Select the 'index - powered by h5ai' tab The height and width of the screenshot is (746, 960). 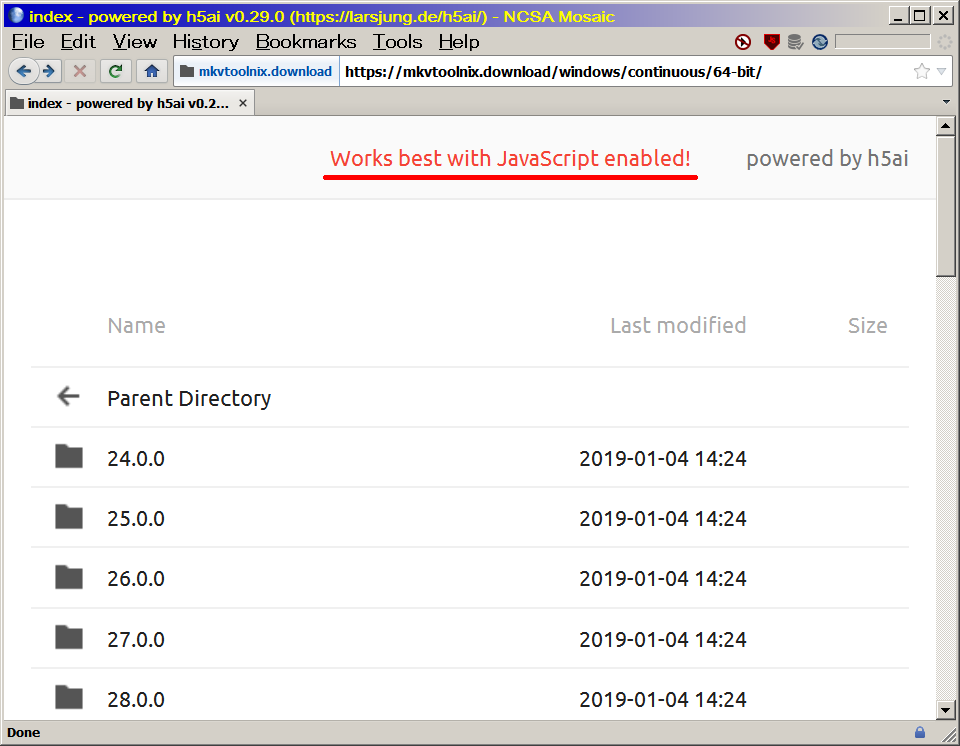130,103
